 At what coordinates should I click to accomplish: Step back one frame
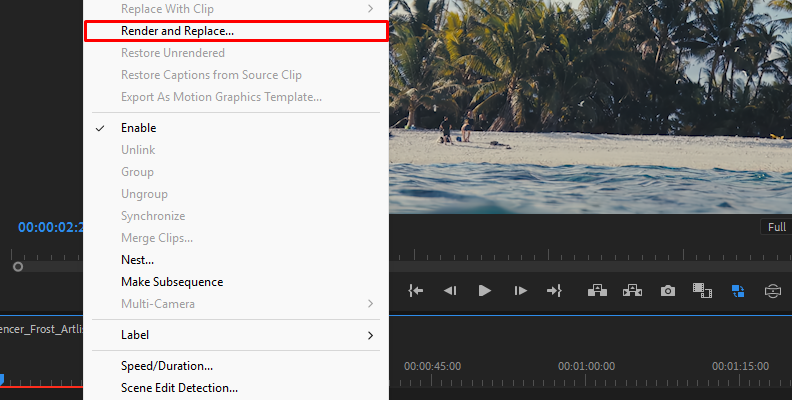point(450,290)
